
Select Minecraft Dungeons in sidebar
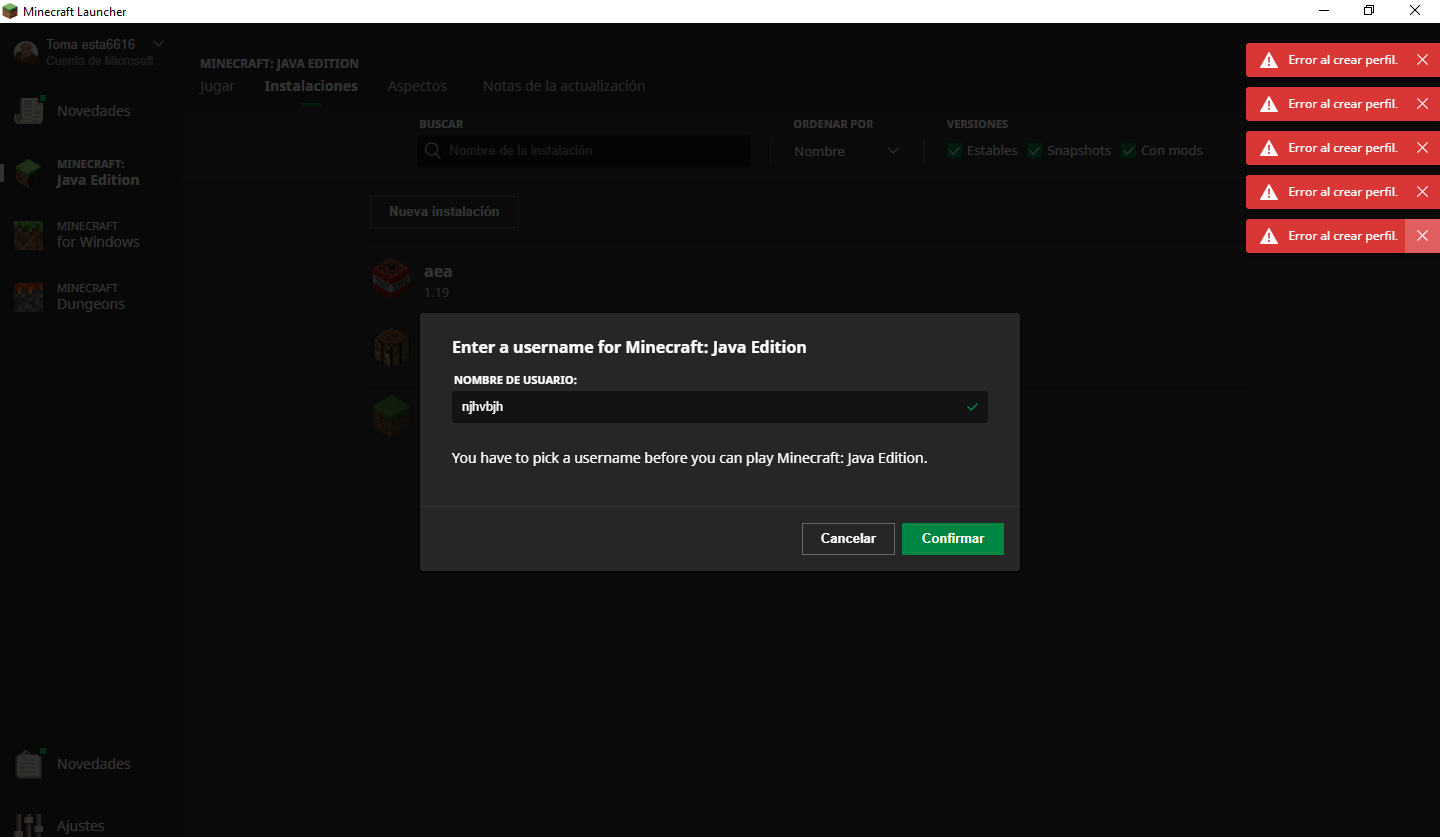point(90,297)
